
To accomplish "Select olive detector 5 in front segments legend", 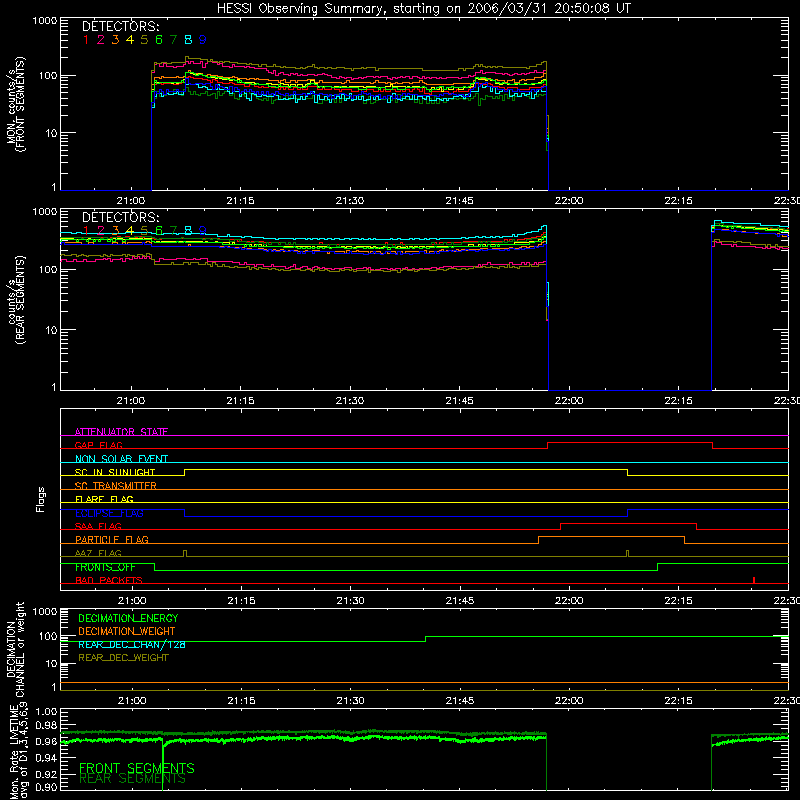I will click(x=144, y=39).
